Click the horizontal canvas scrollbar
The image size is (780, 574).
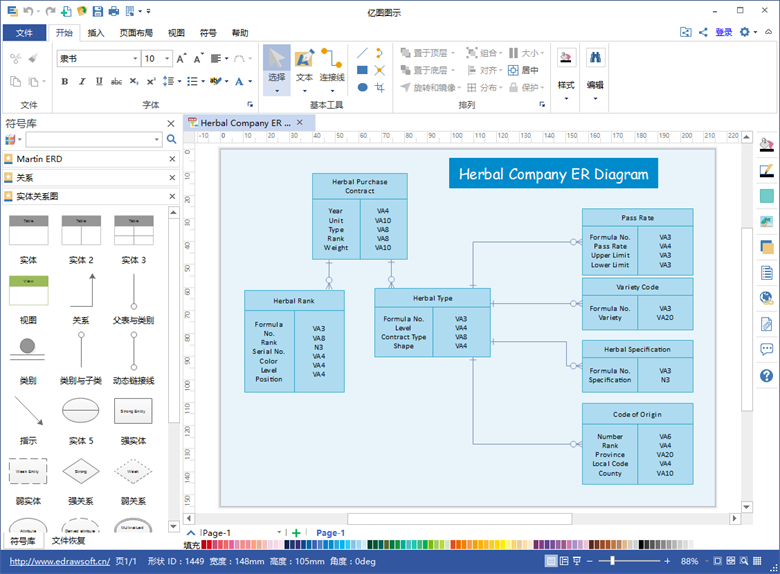[x=460, y=519]
